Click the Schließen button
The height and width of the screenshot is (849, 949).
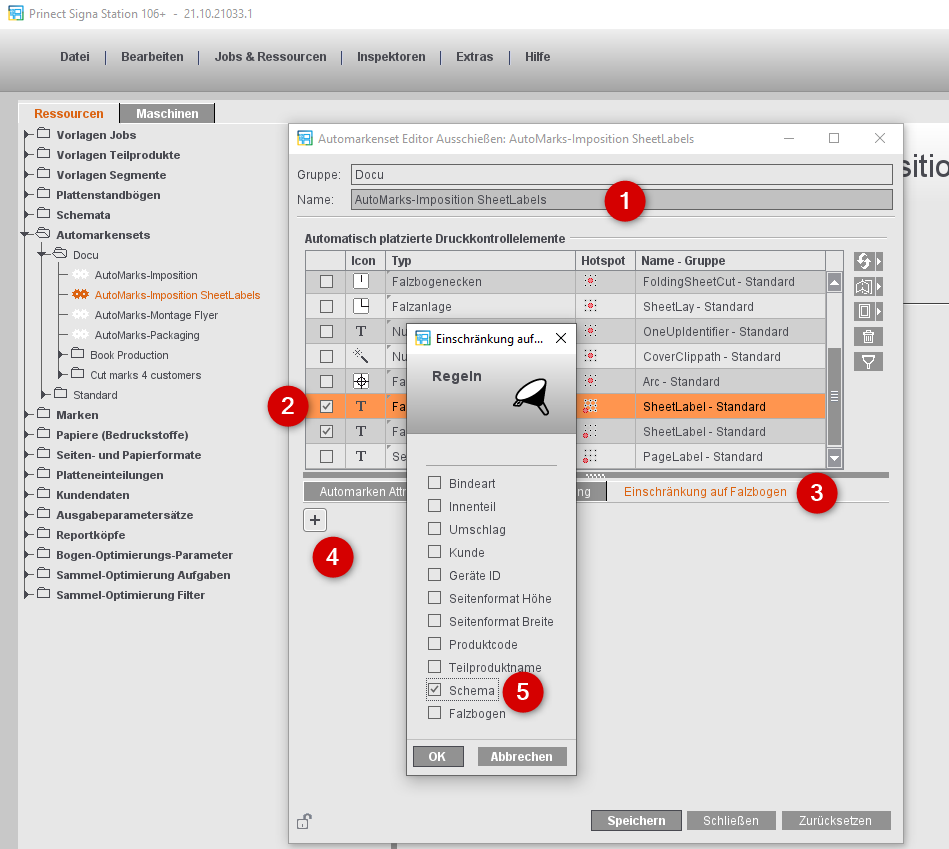[x=731, y=821]
